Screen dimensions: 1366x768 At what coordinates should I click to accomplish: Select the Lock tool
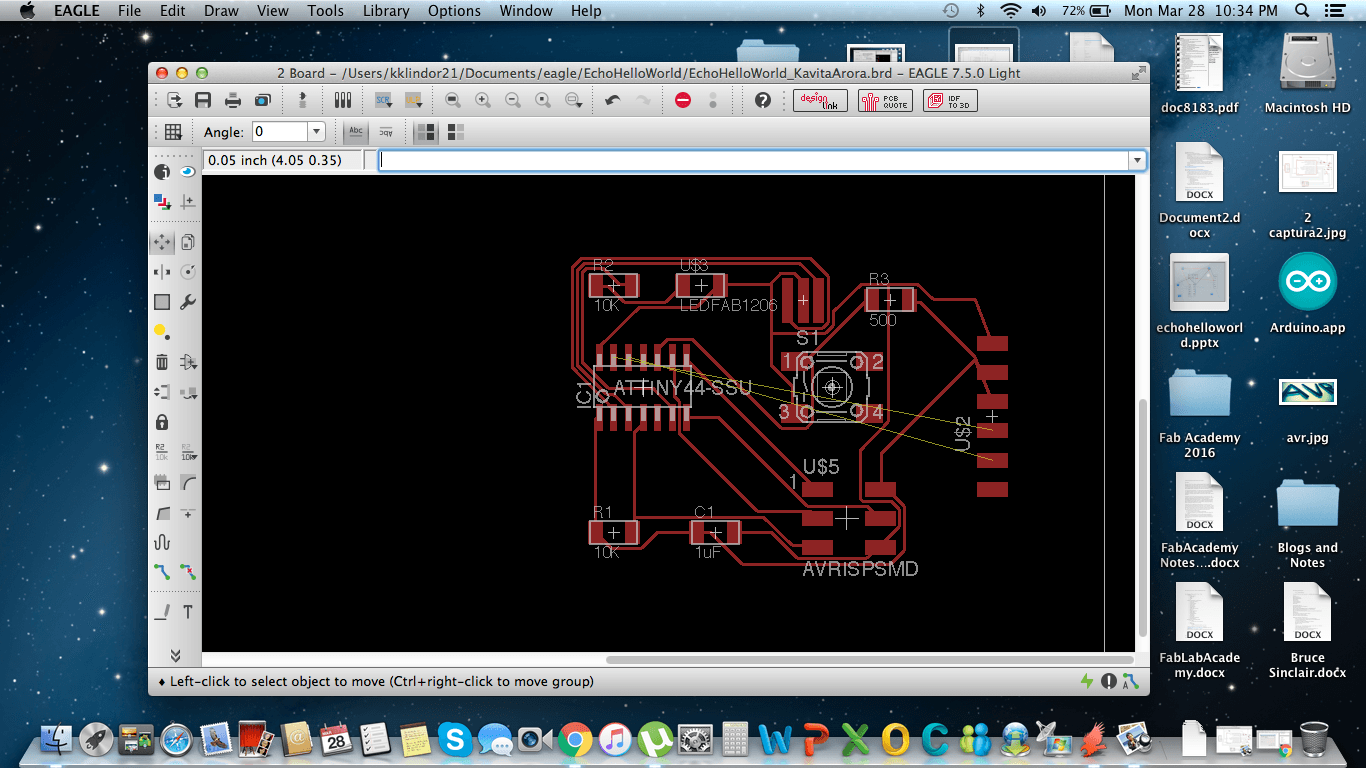point(161,422)
